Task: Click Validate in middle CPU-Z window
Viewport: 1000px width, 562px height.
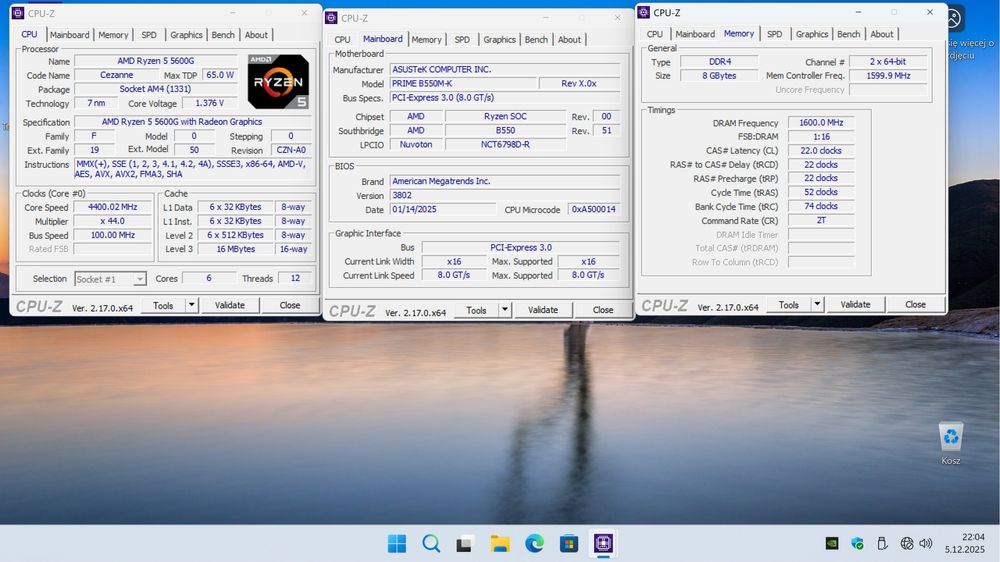Action: point(543,310)
